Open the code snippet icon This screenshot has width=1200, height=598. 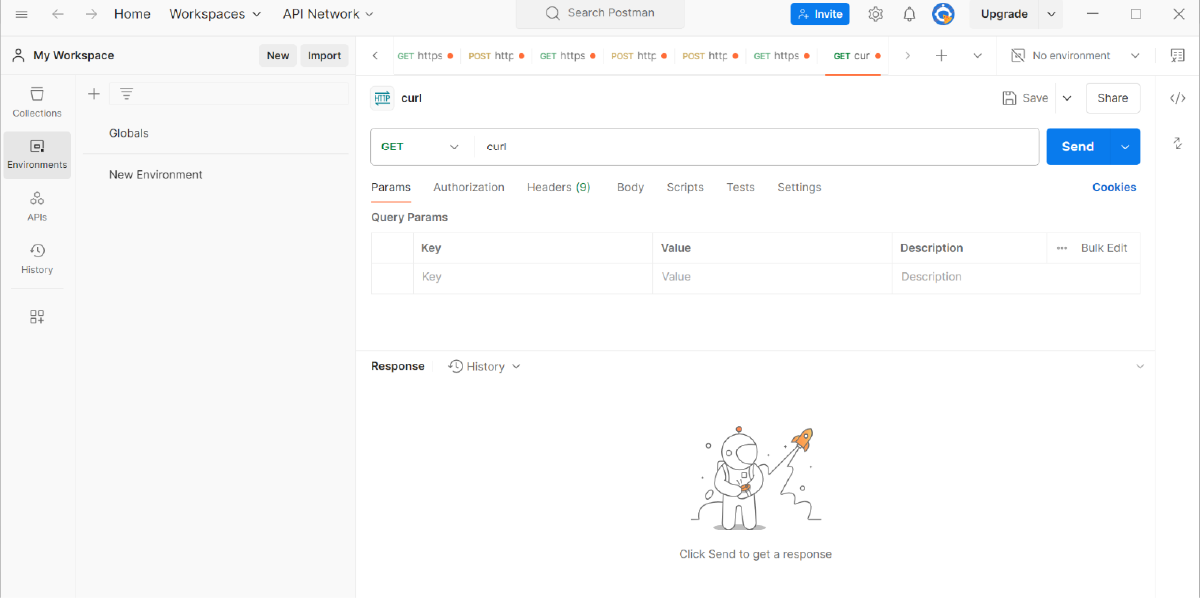coord(1178,98)
